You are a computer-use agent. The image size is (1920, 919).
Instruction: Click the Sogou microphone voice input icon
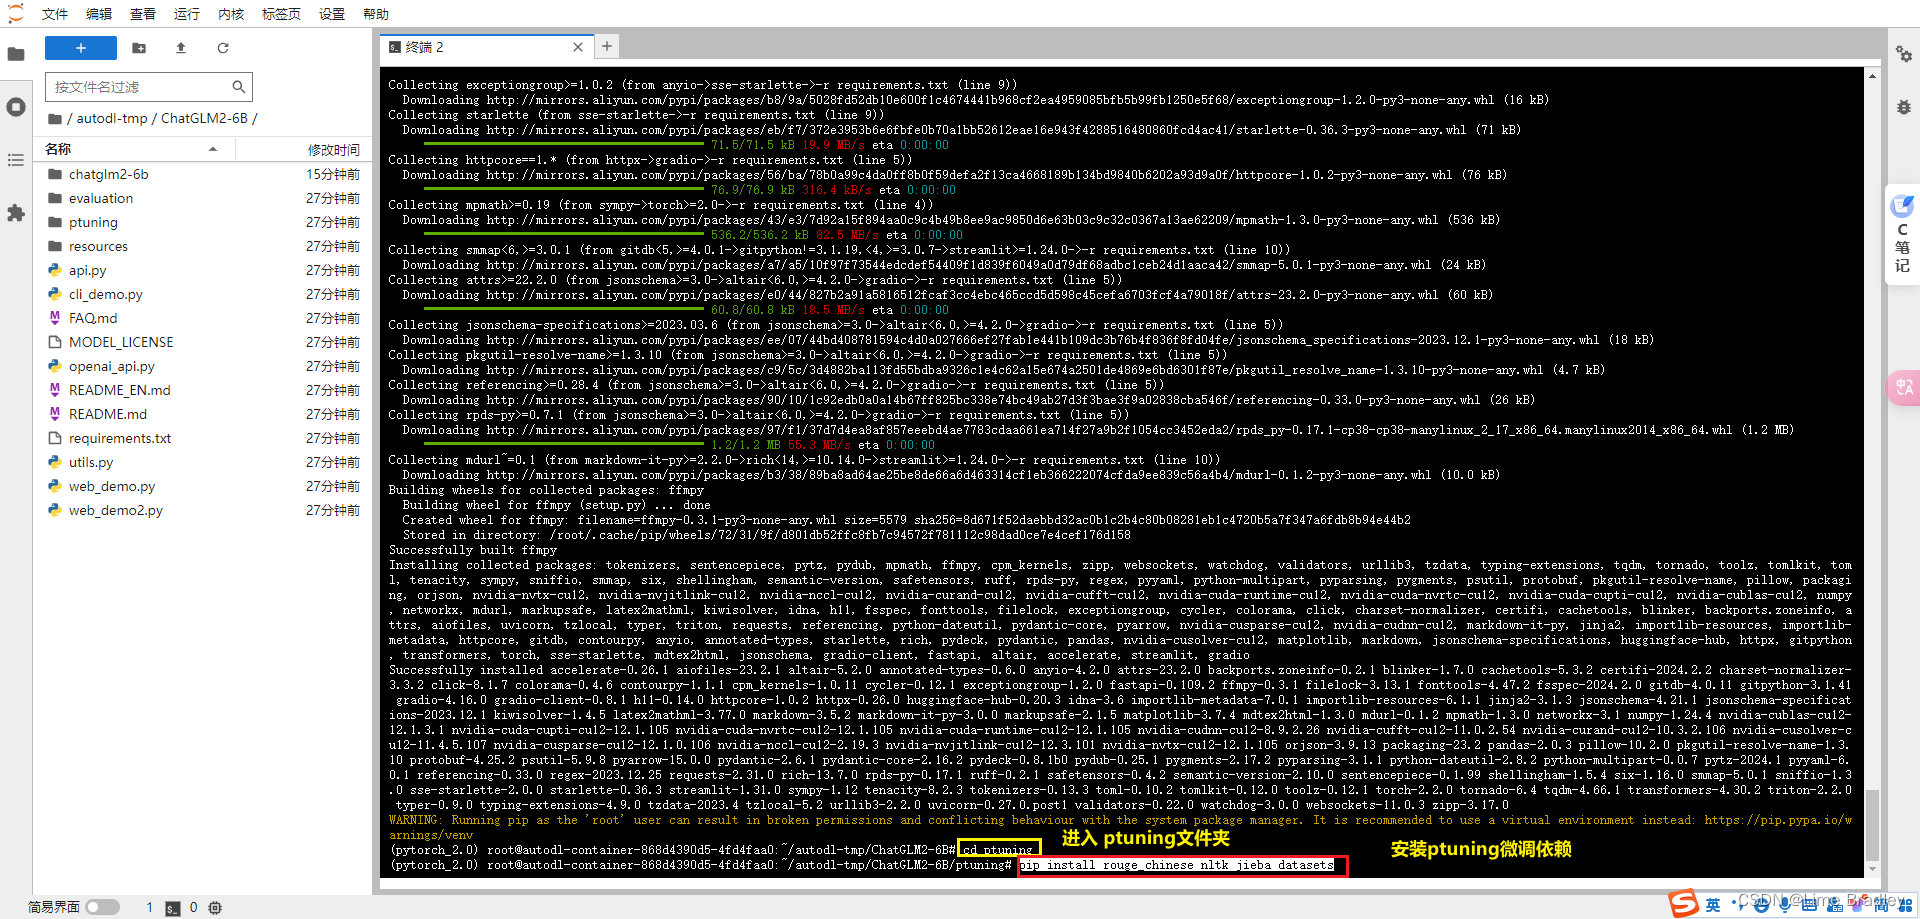[x=1786, y=904]
